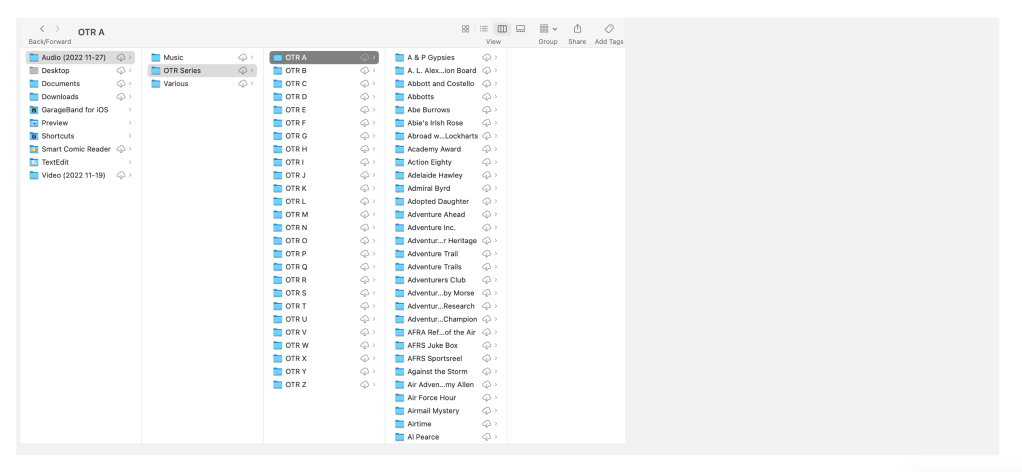Click the Add Tags icon
Screen dimensions: 1022x472
point(609,31)
